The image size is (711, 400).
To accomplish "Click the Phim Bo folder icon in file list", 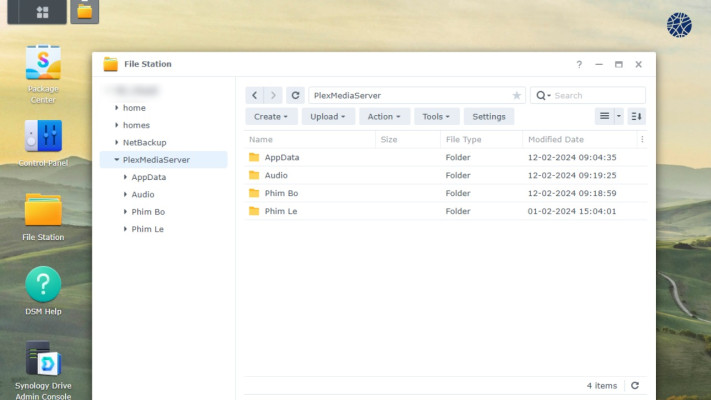I will [x=254, y=193].
